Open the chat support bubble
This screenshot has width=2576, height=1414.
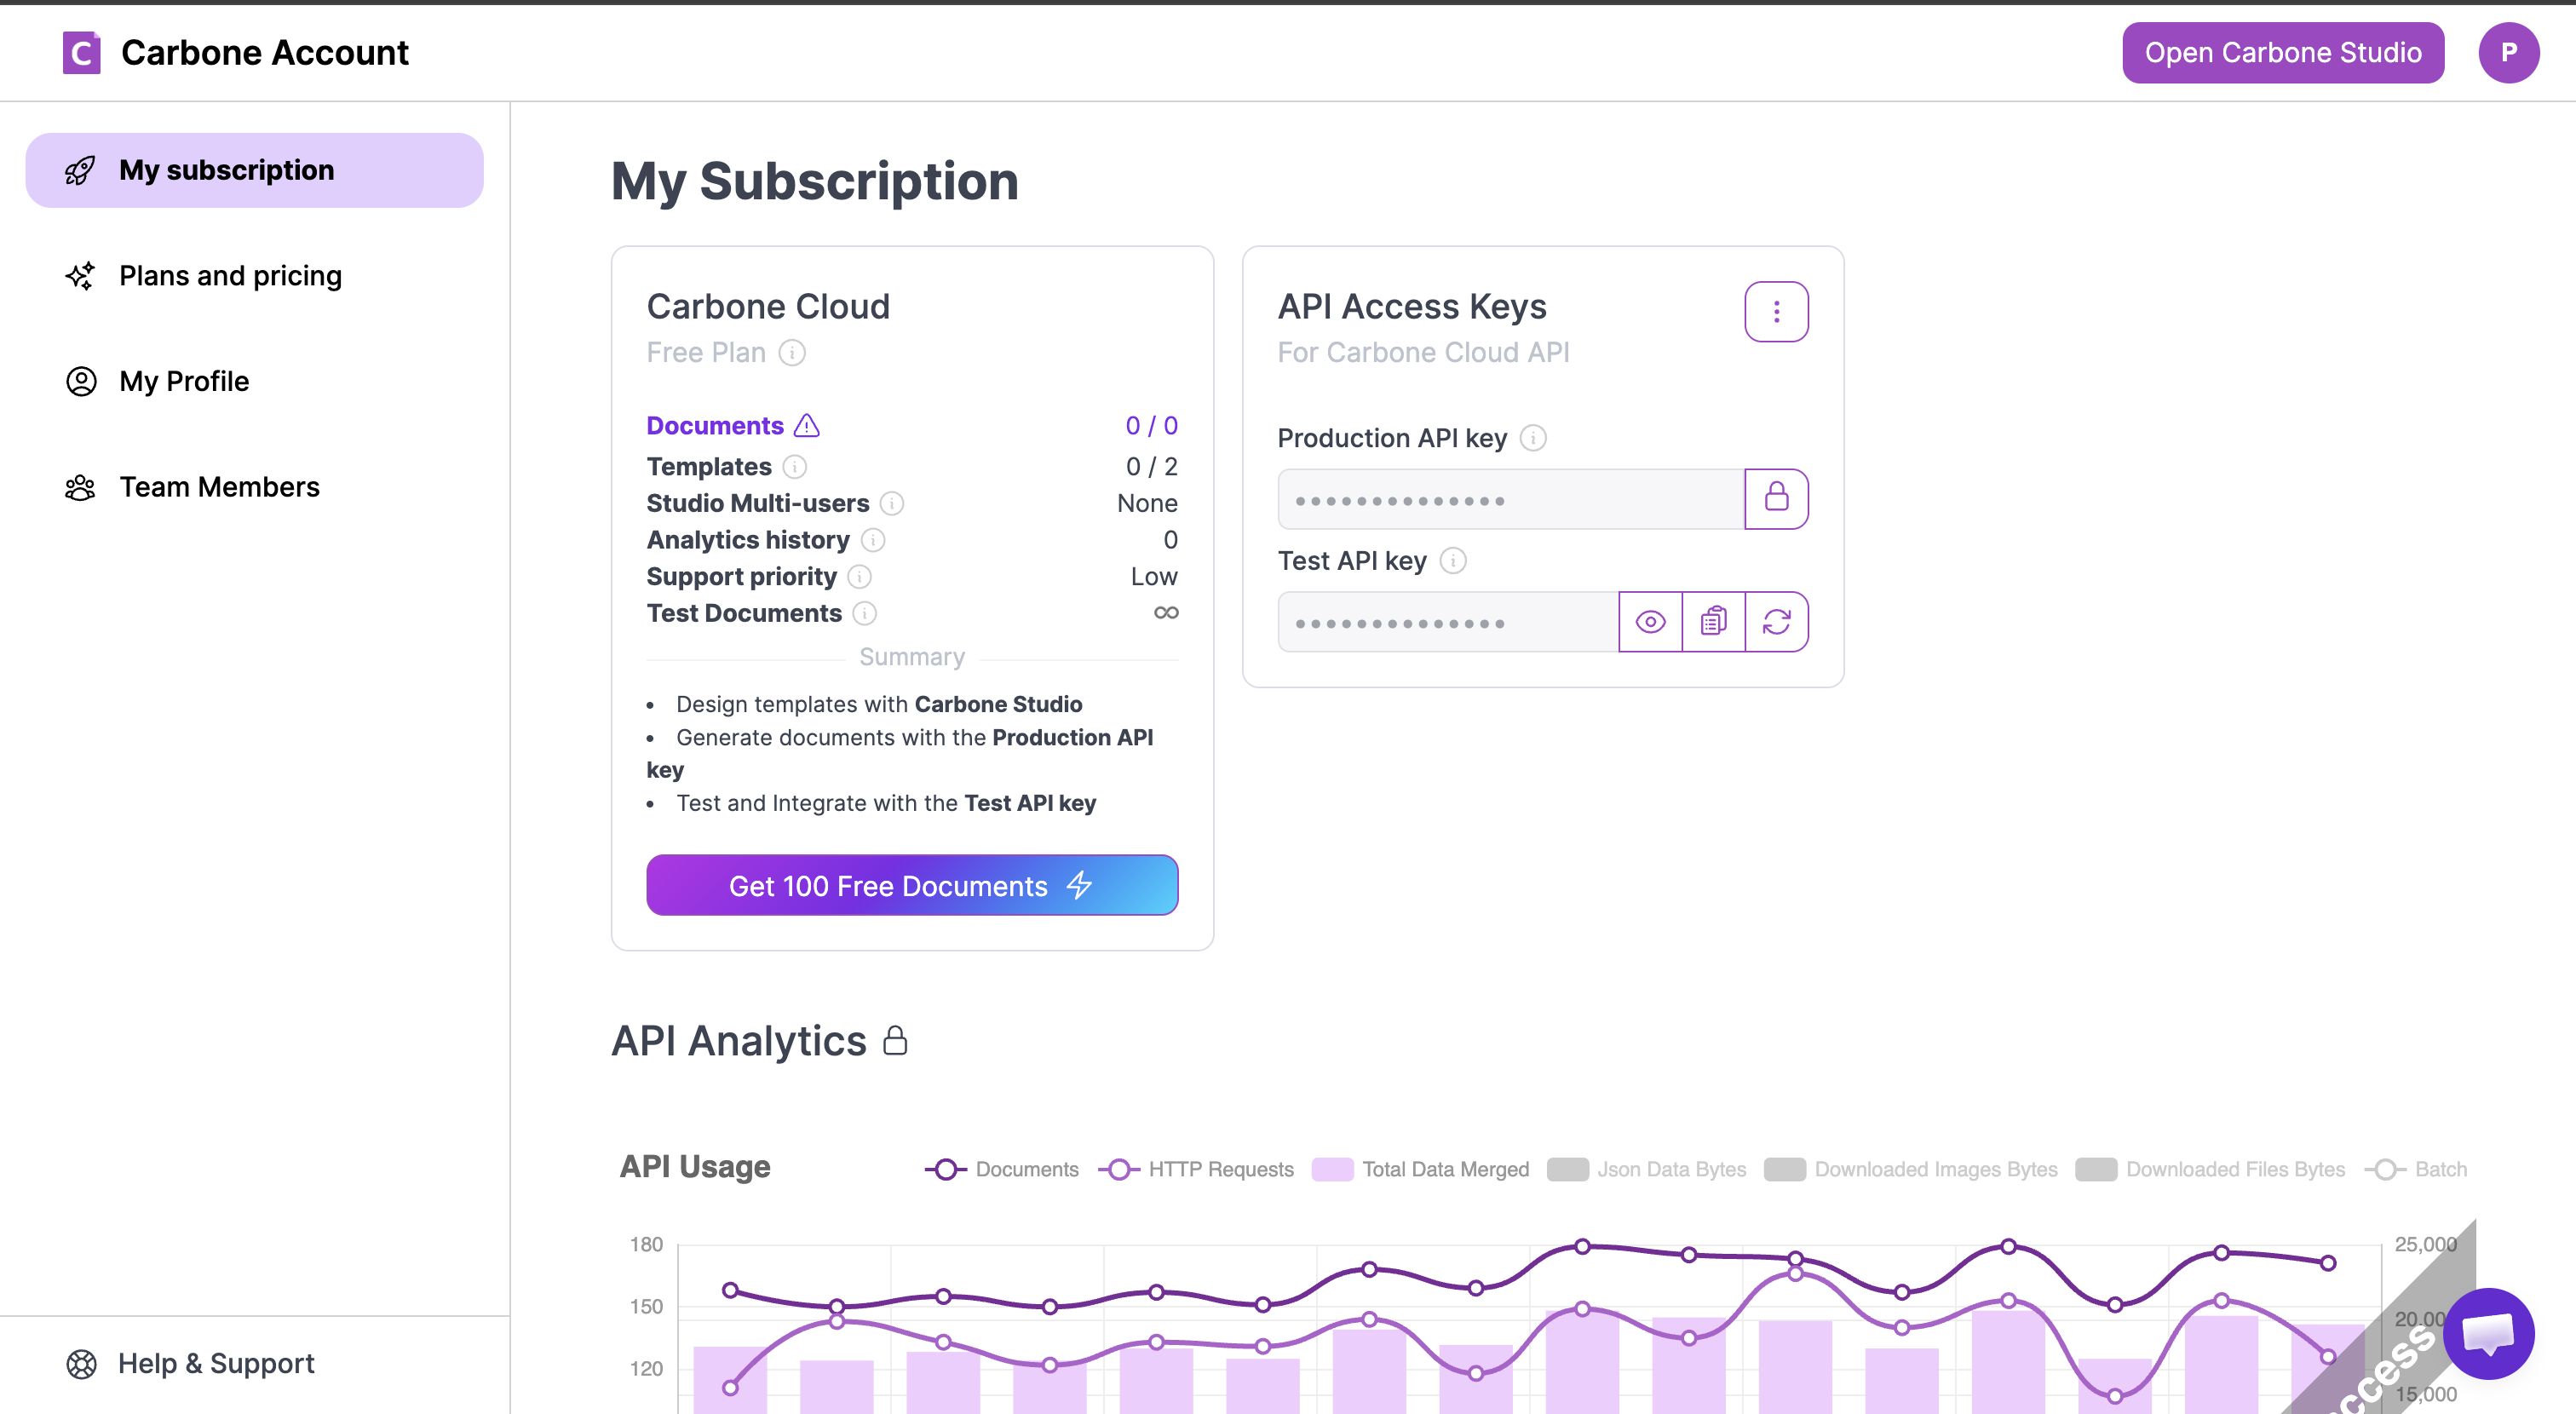click(2488, 1333)
